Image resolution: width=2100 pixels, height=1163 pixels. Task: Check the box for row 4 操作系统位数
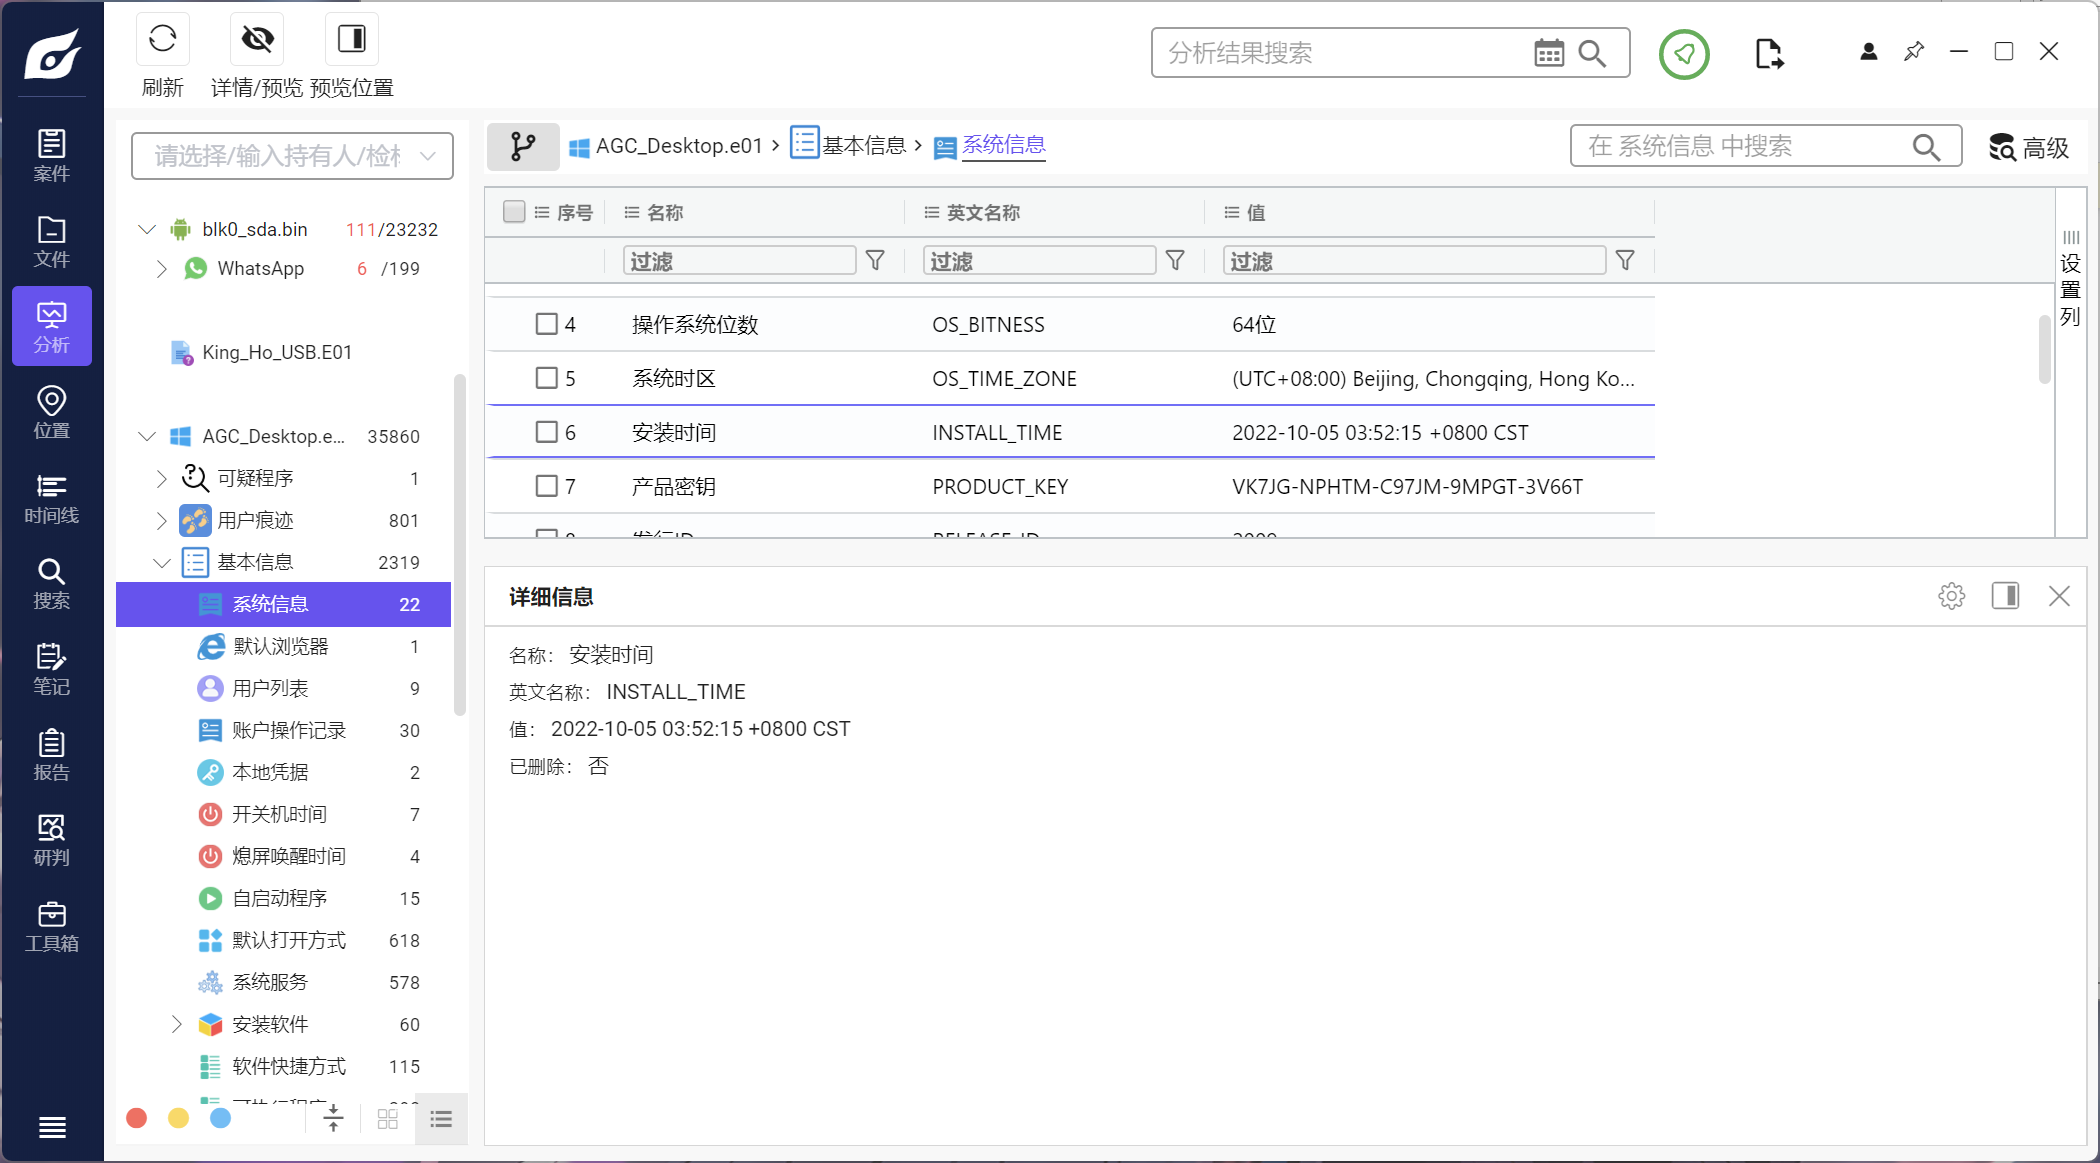[x=546, y=324]
